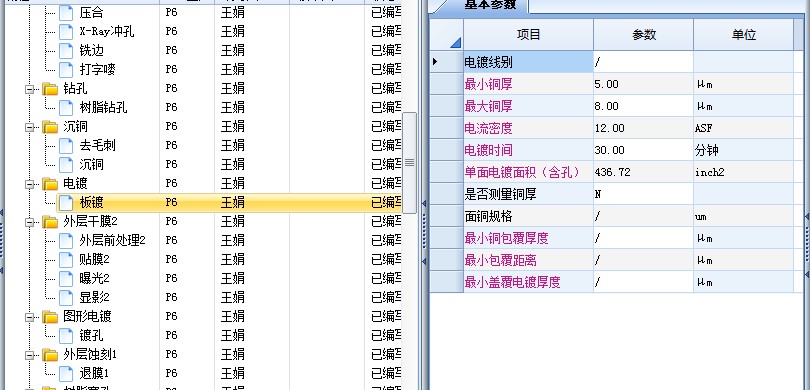This screenshot has height=390, width=810.
Task: Collapse the 外层干膜2 tree node
Action: click(x=29, y=222)
